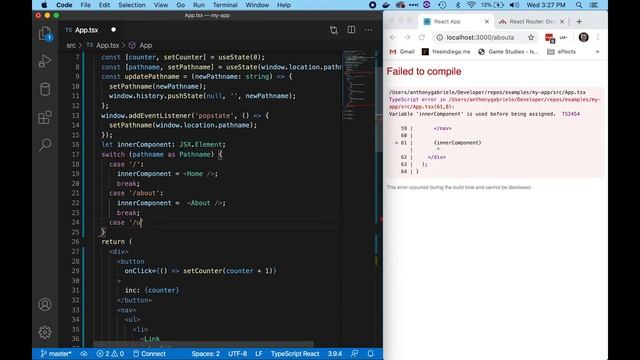Open the File menu
This screenshot has width=640, height=360.
pos(86,5)
